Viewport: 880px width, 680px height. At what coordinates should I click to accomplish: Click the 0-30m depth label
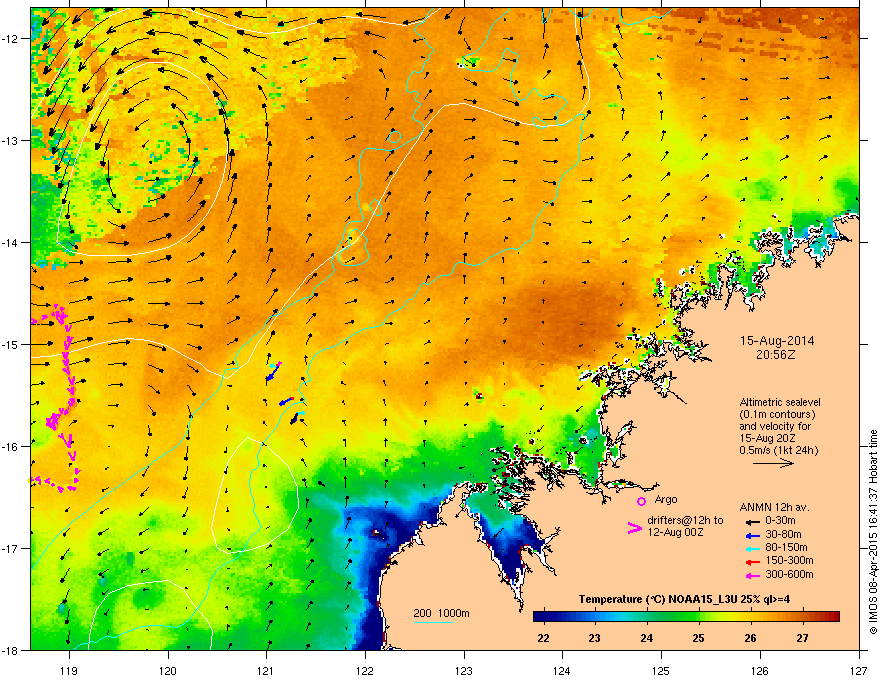coord(780,521)
